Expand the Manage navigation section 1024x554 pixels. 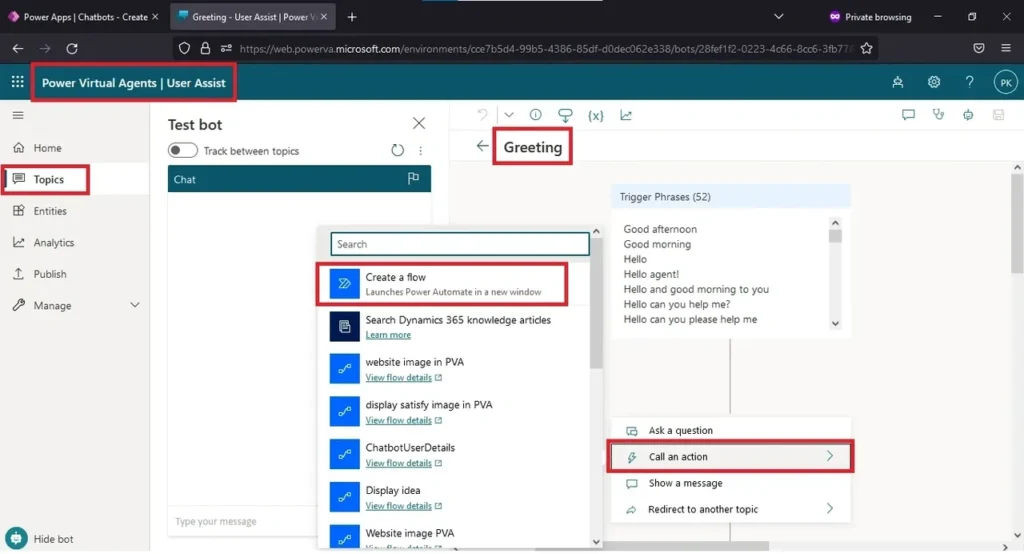pyautogui.click(x=135, y=305)
